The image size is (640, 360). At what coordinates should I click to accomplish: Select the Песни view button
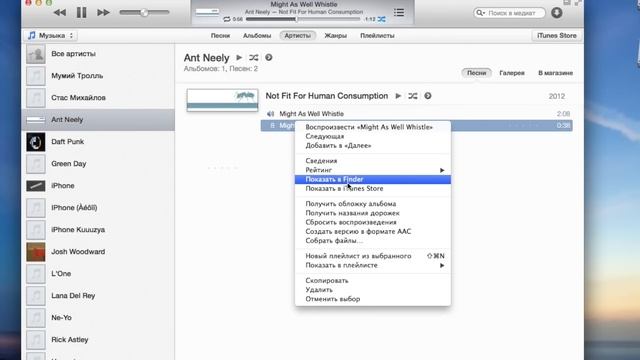[476, 73]
